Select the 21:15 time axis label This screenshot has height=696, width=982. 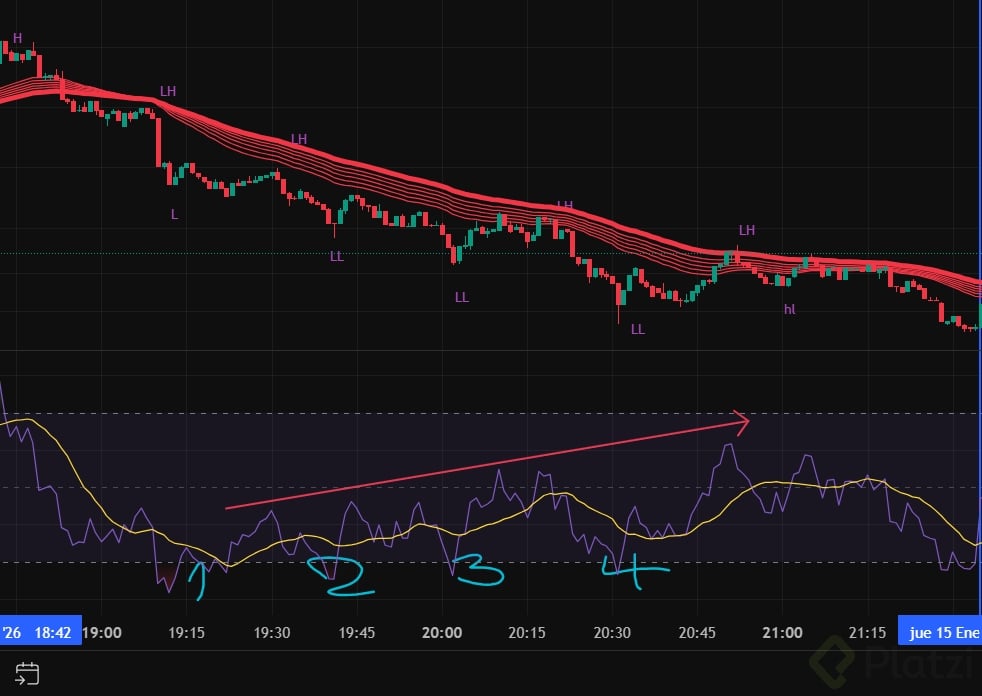tap(867, 632)
